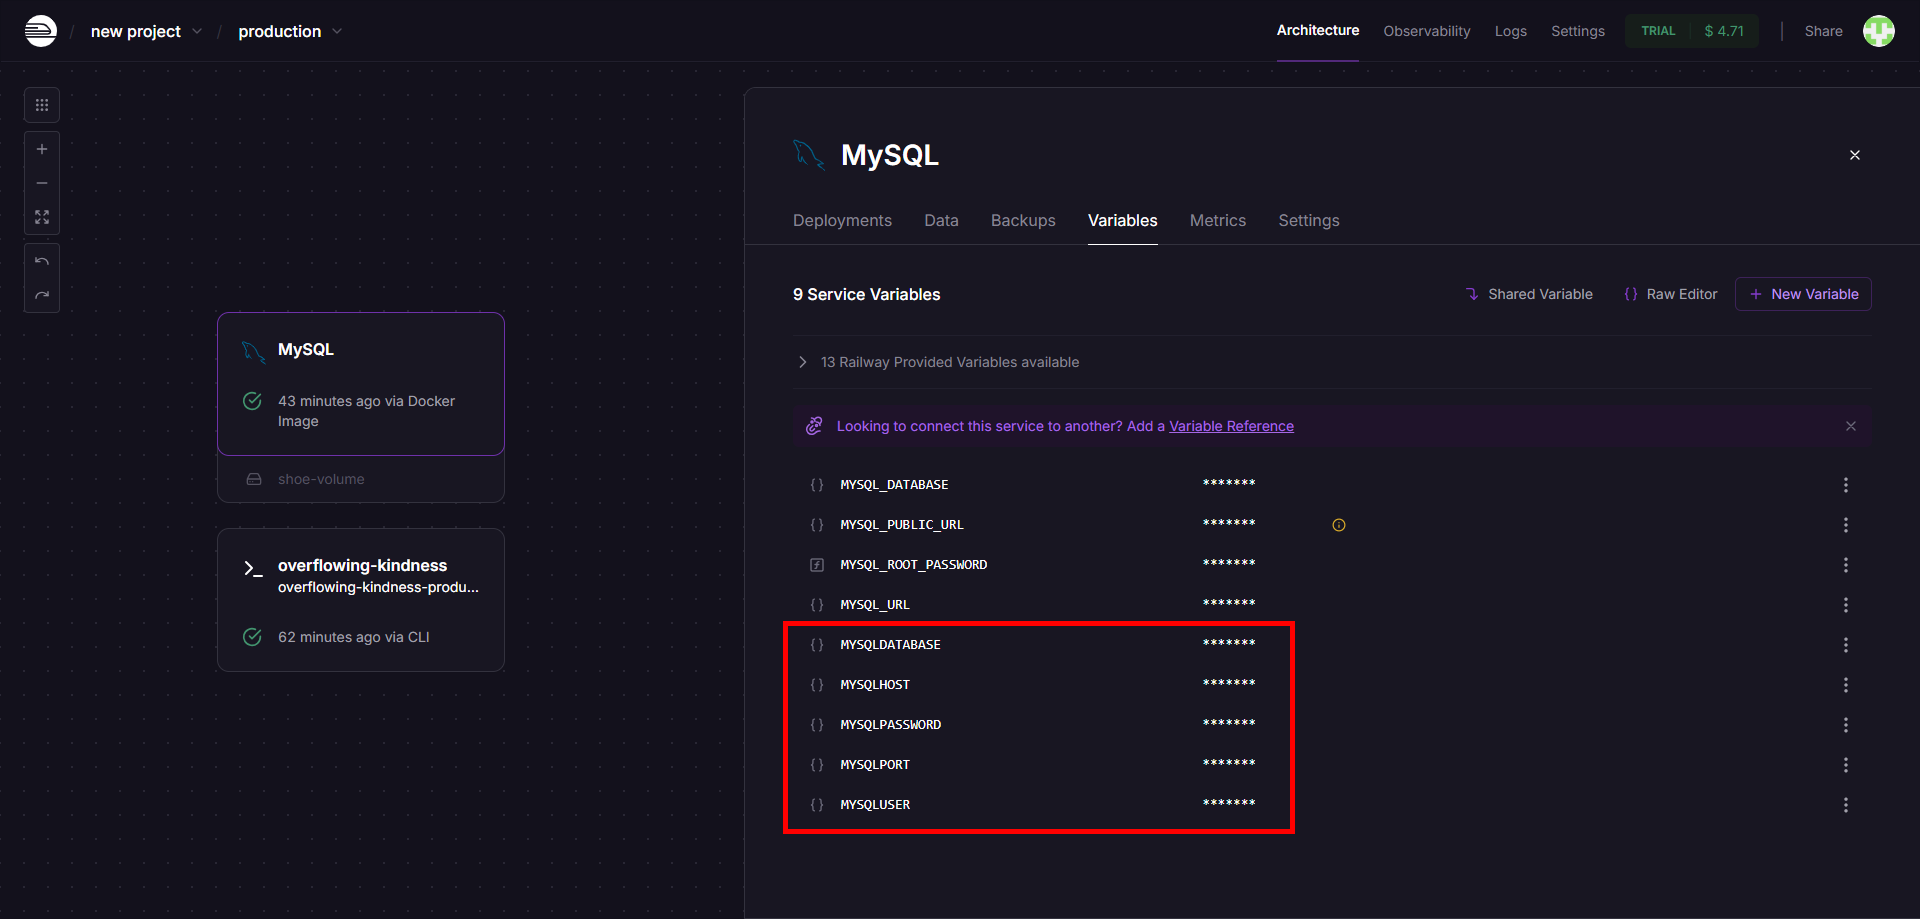
Task: Open options menu for MYSQLDATABASE
Action: point(1846,645)
